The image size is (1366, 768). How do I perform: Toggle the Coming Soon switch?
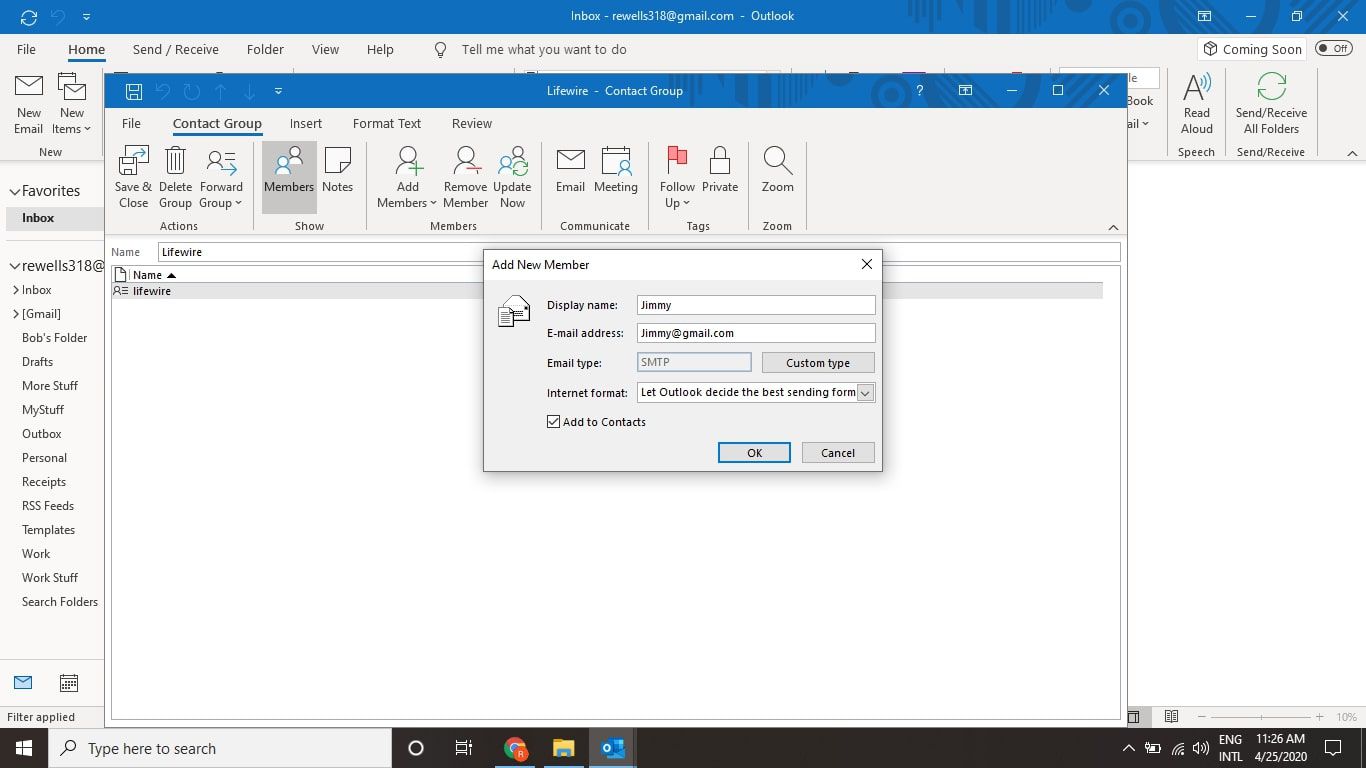coord(1334,48)
